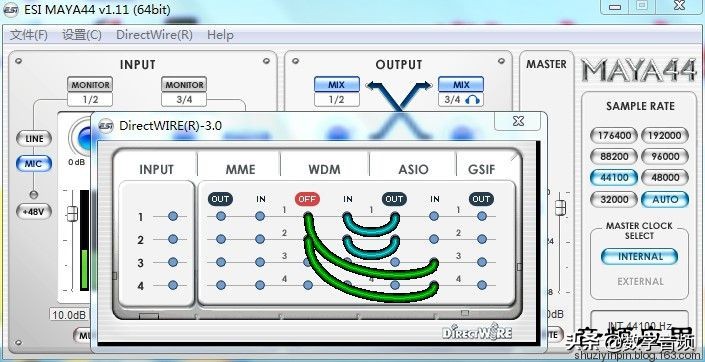Click the MASTER volume fader handle

tap(560, 208)
